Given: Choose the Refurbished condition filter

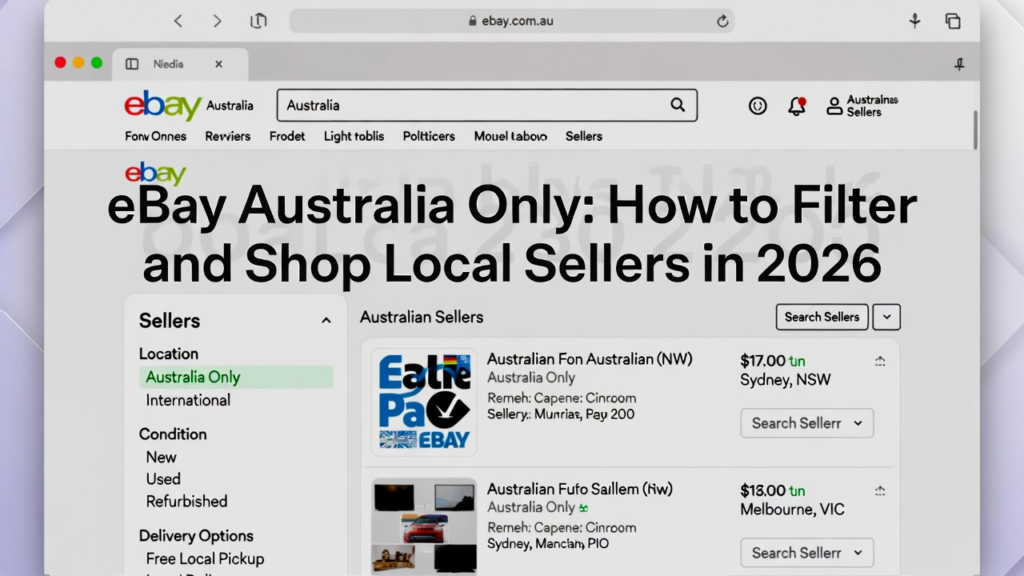Looking at the screenshot, I should click(187, 501).
